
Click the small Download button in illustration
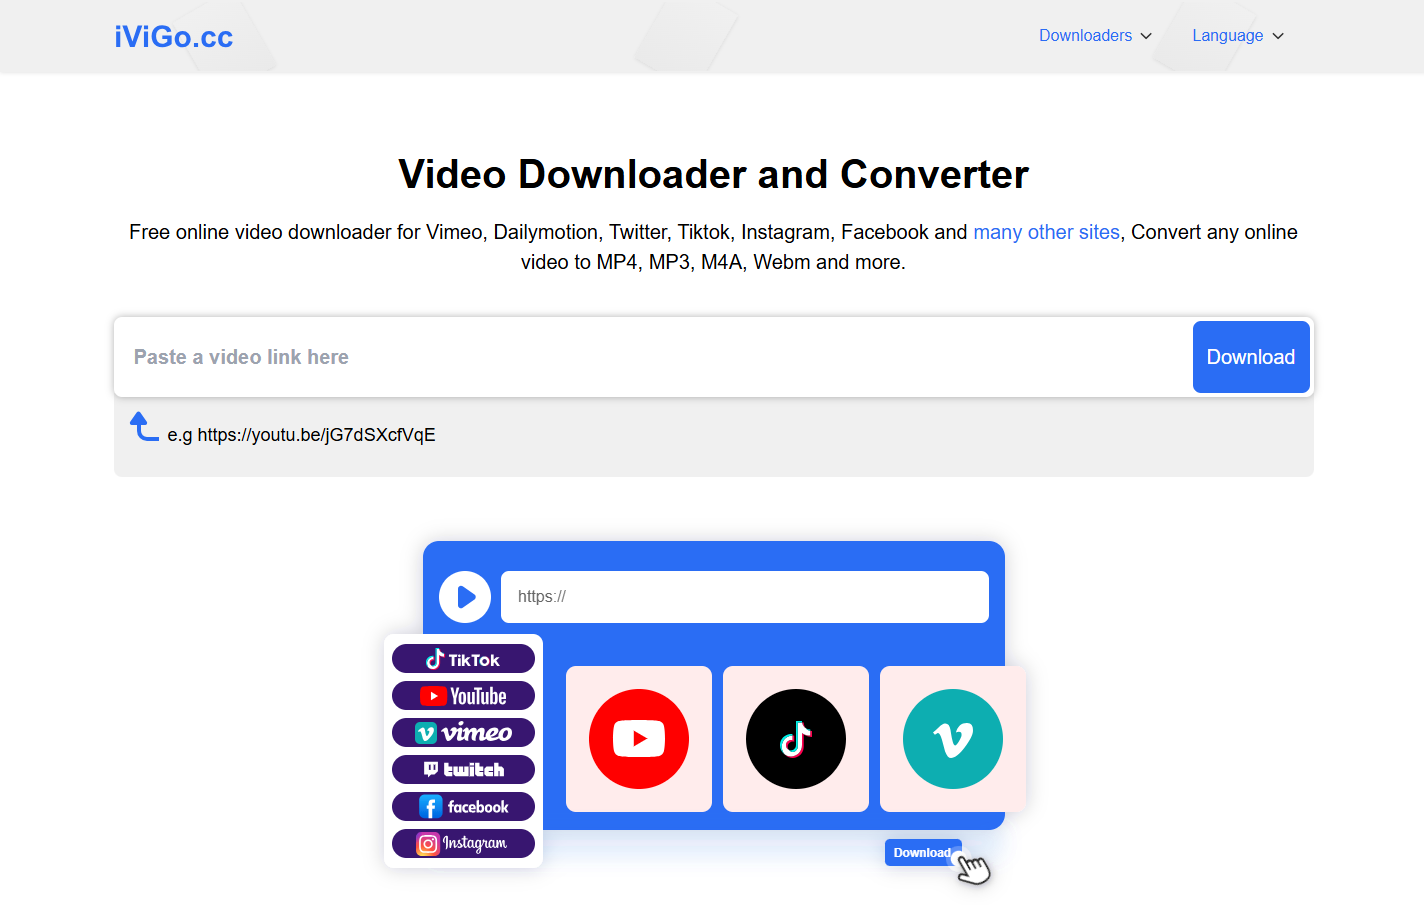(x=921, y=853)
